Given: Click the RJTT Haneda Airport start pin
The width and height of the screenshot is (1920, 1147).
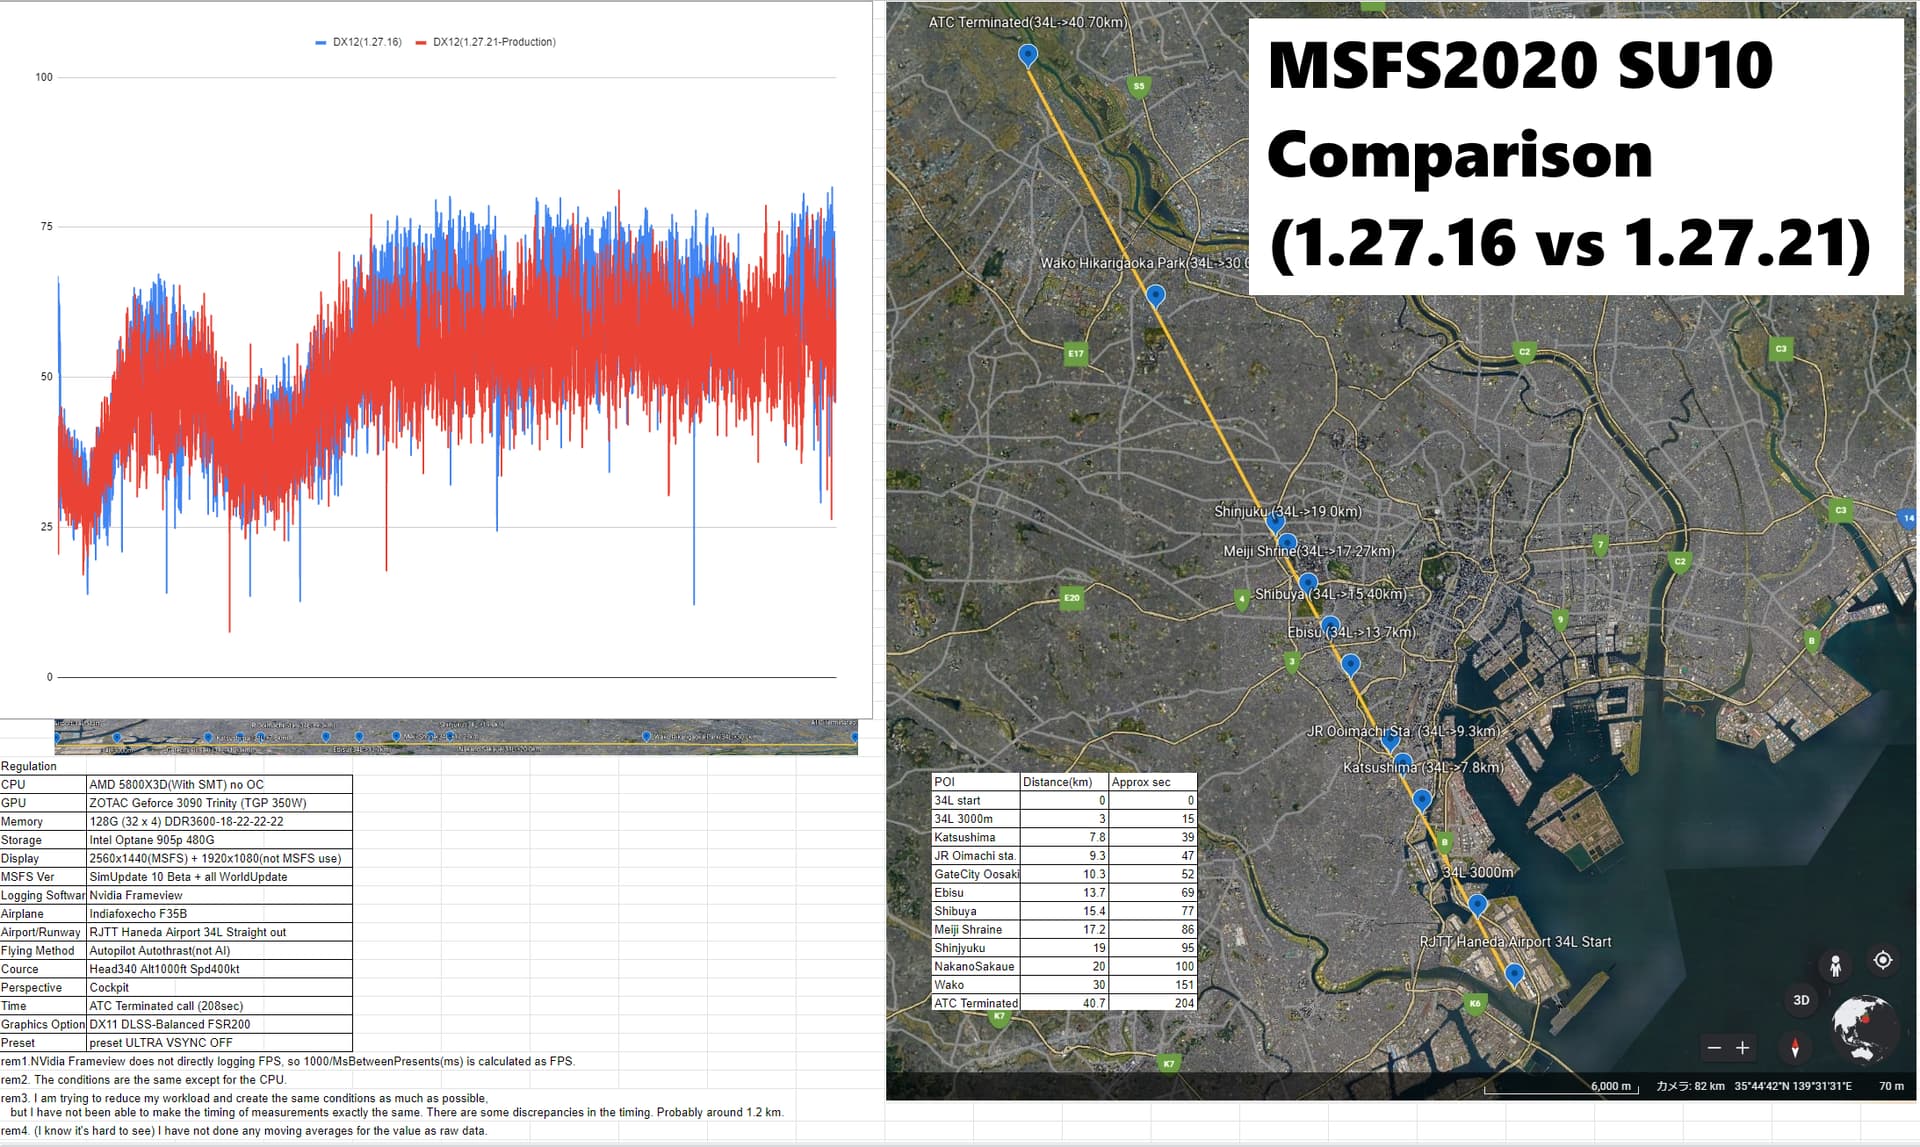Looking at the screenshot, I should click(x=1514, y=975).
